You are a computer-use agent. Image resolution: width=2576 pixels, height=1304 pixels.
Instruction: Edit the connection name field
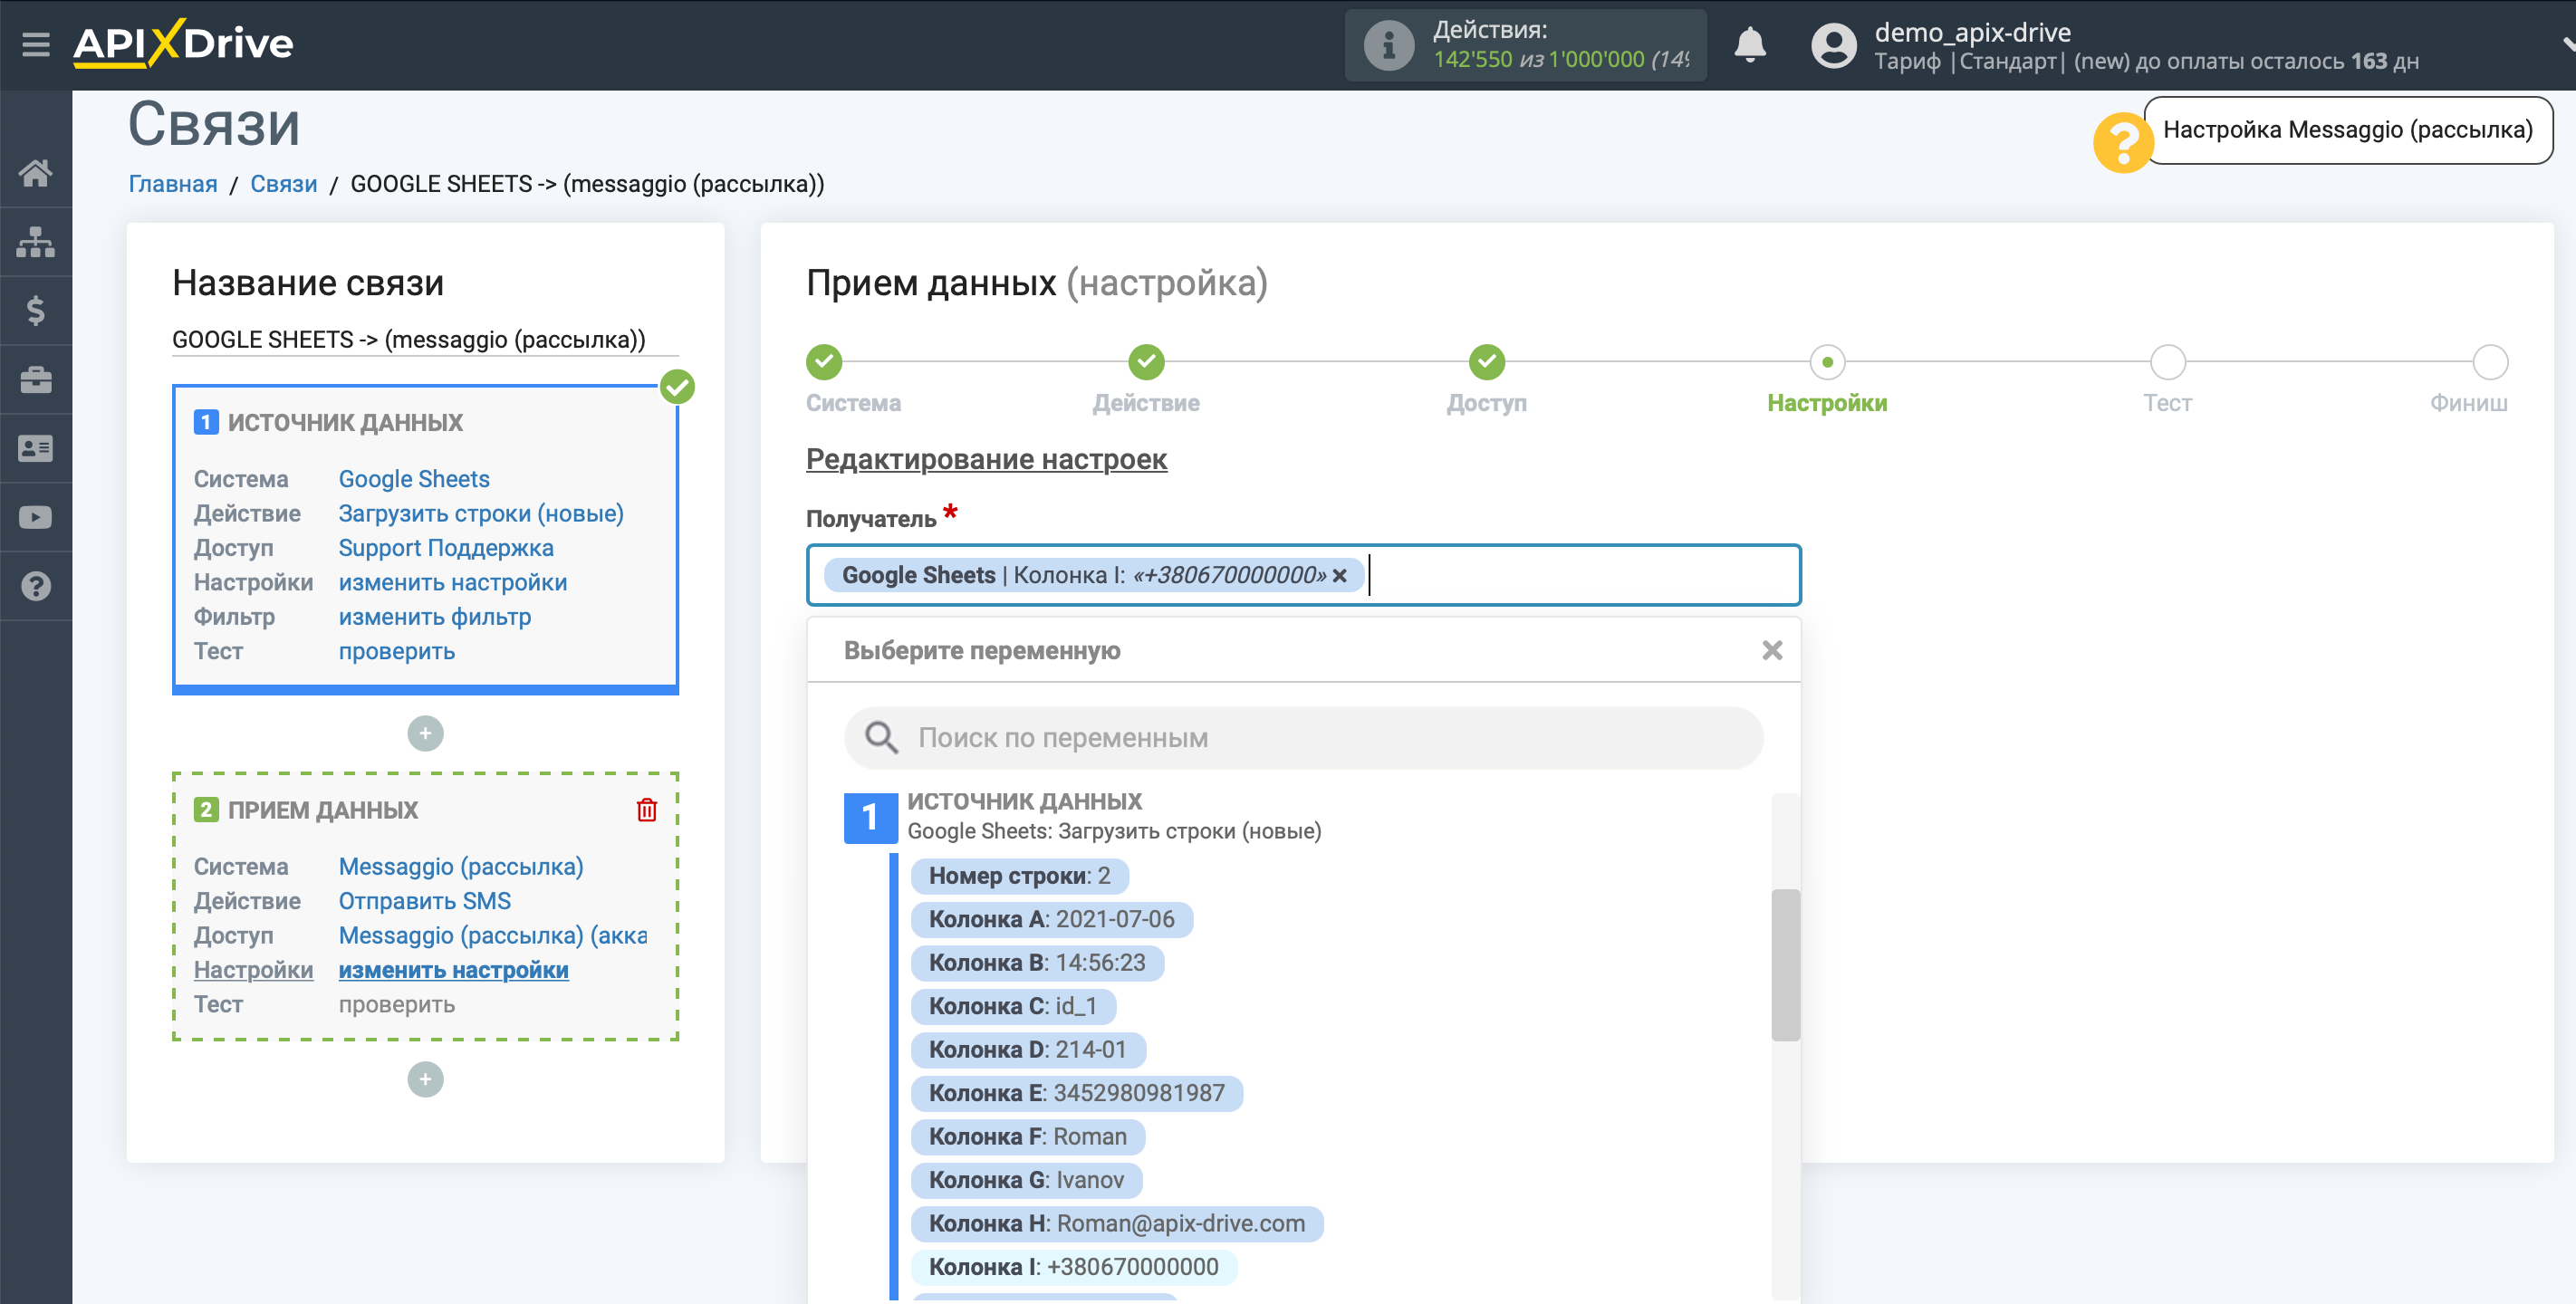click(425, 340)
